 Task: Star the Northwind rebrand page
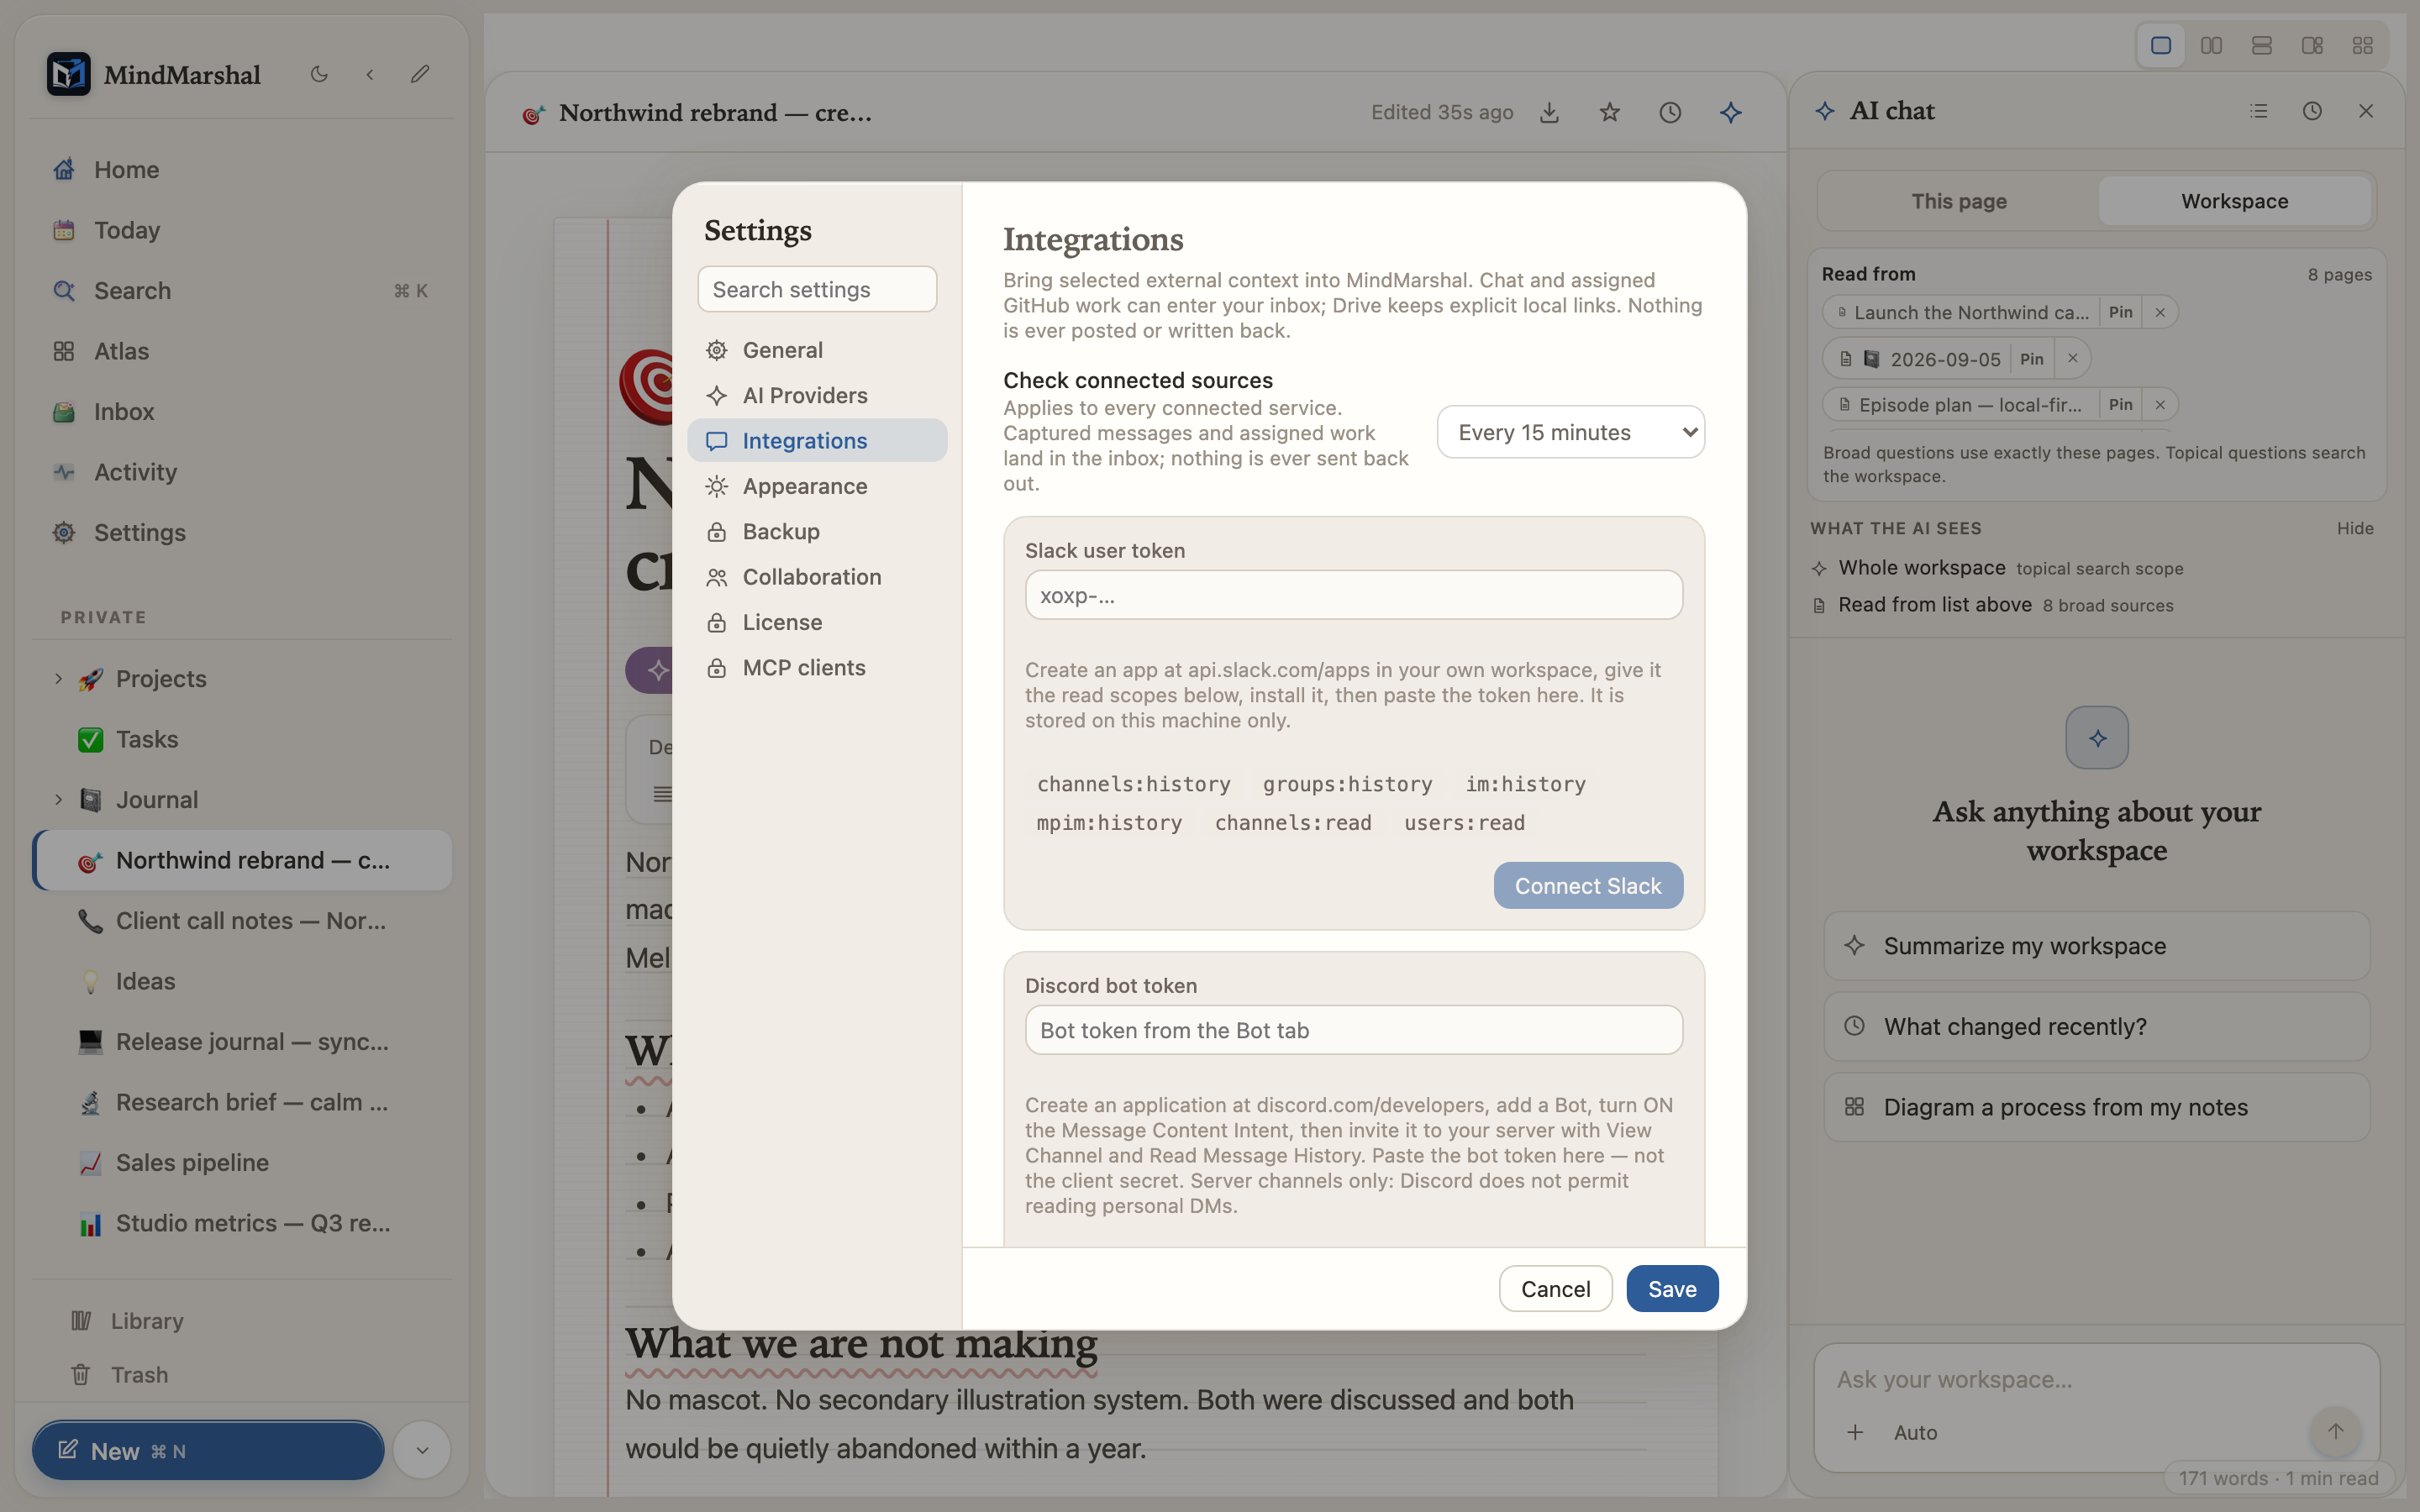coord(1609,113)
